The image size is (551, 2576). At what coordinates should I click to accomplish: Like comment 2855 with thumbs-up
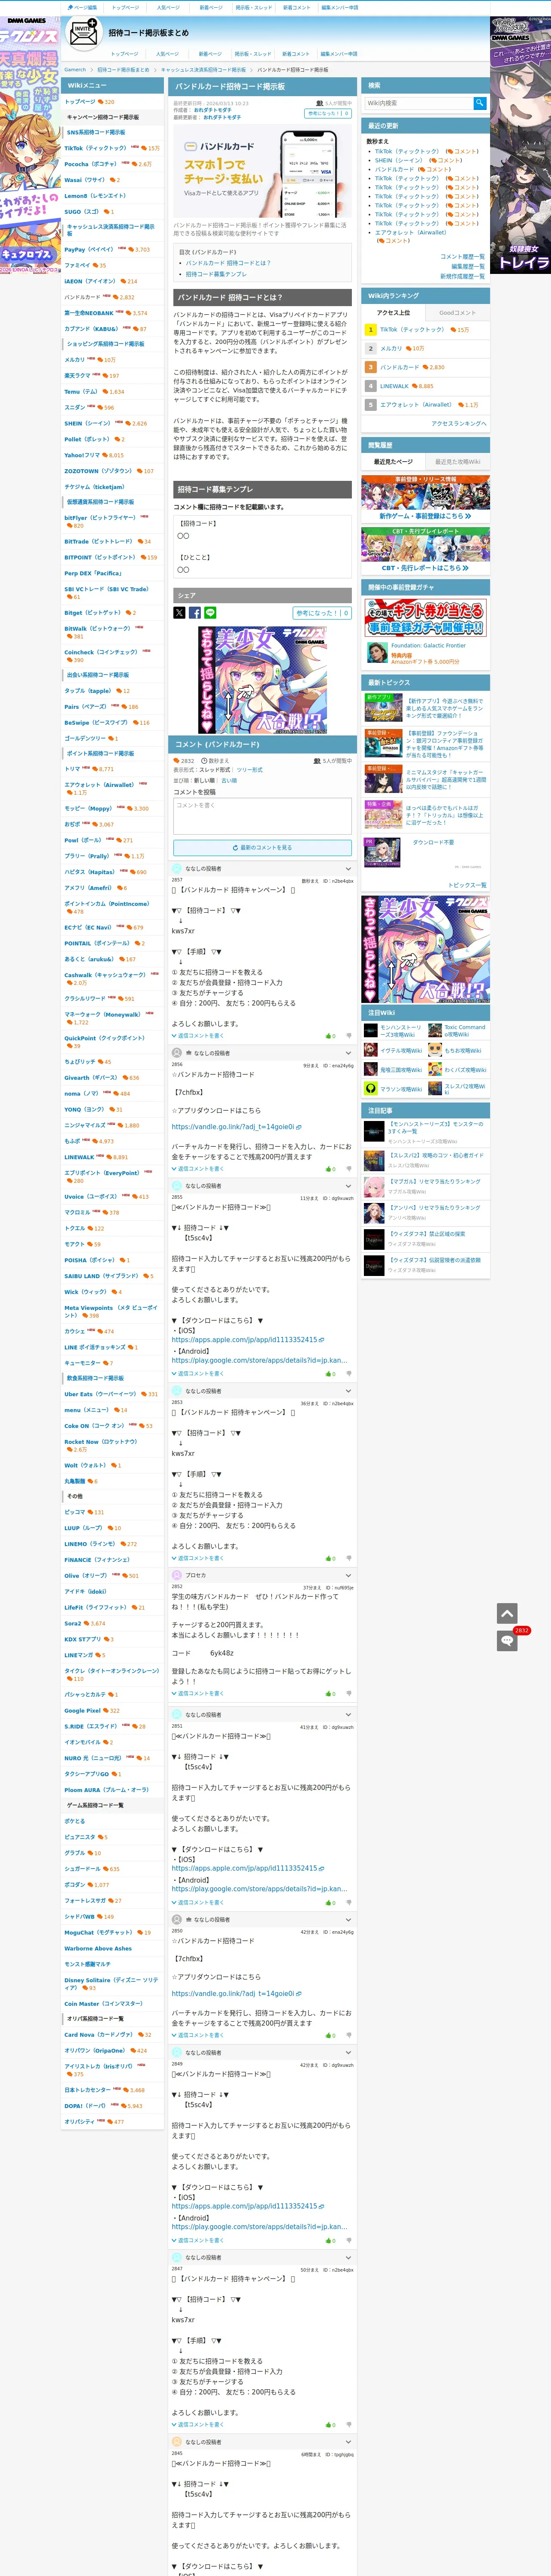(330, 1374)
